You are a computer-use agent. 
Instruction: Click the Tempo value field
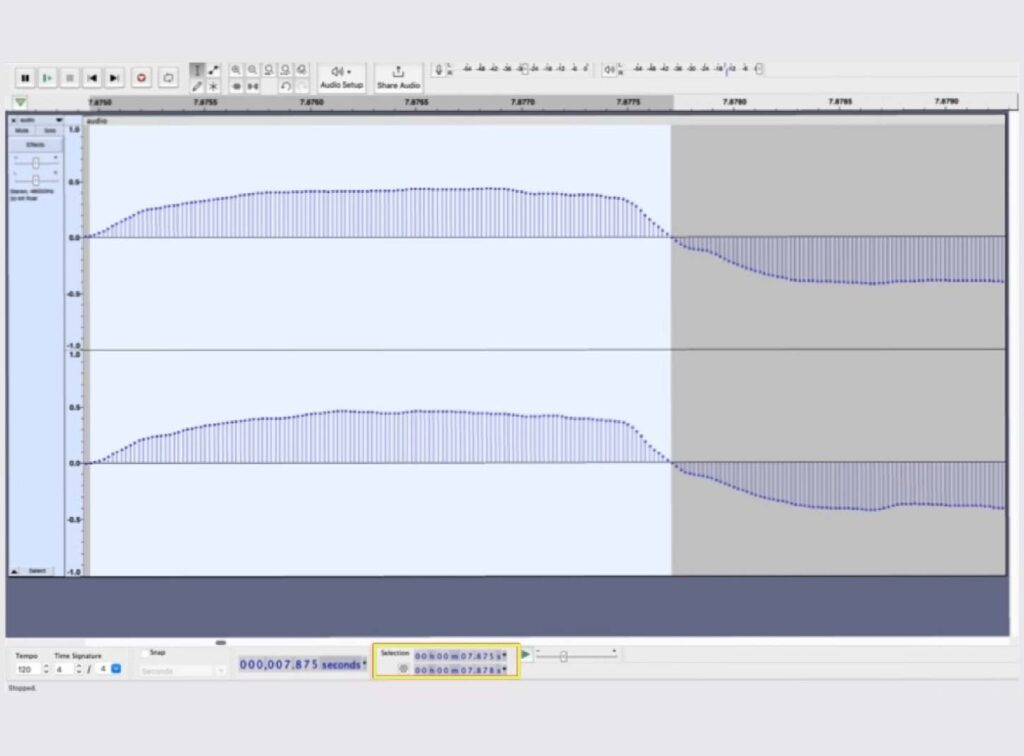[x=27, y=669]
